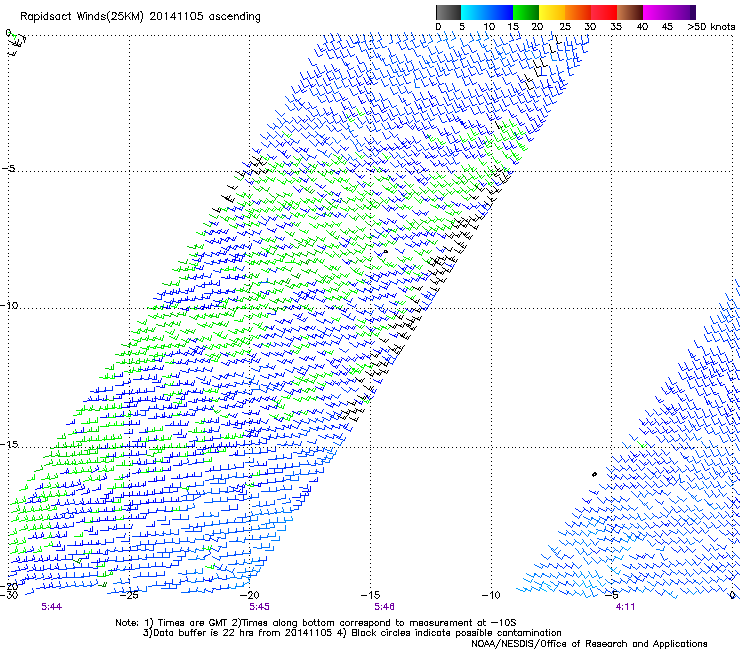Select the purple time label '5:44'
The width and height of the screenshot is (740, 650).
click(51, 607)
